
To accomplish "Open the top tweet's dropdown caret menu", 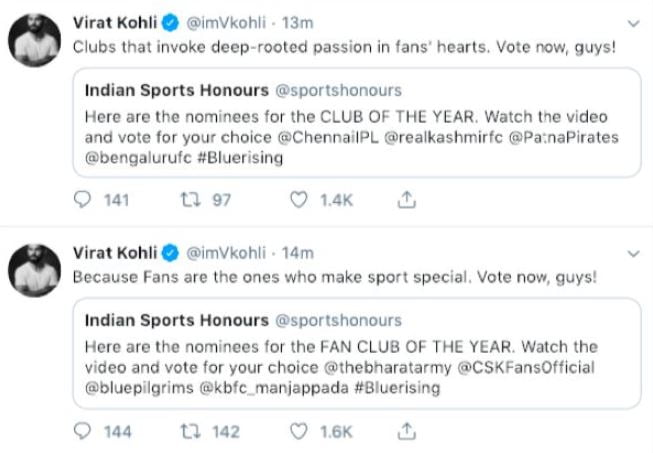I will tap(631, 22).
